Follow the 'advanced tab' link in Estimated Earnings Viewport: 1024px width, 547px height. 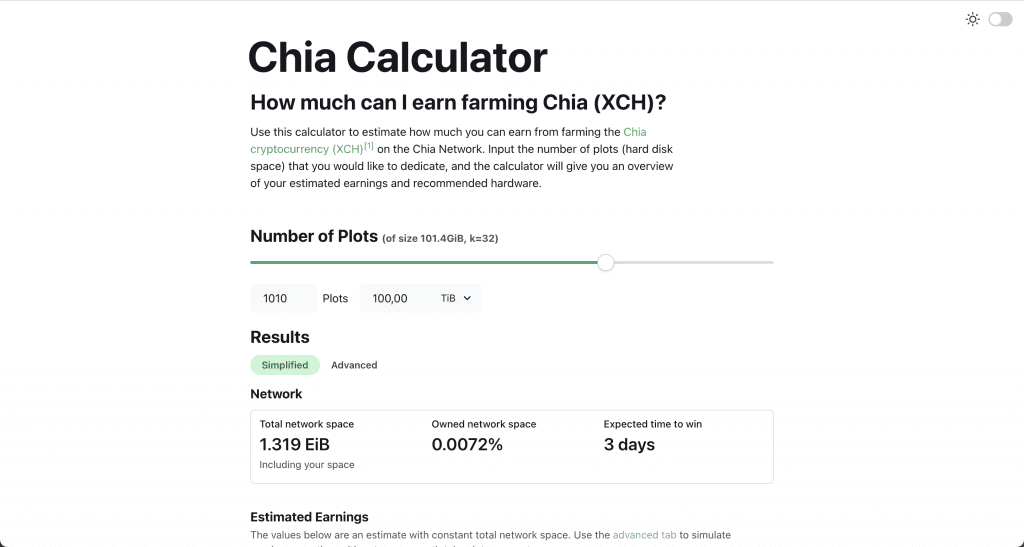644,535
